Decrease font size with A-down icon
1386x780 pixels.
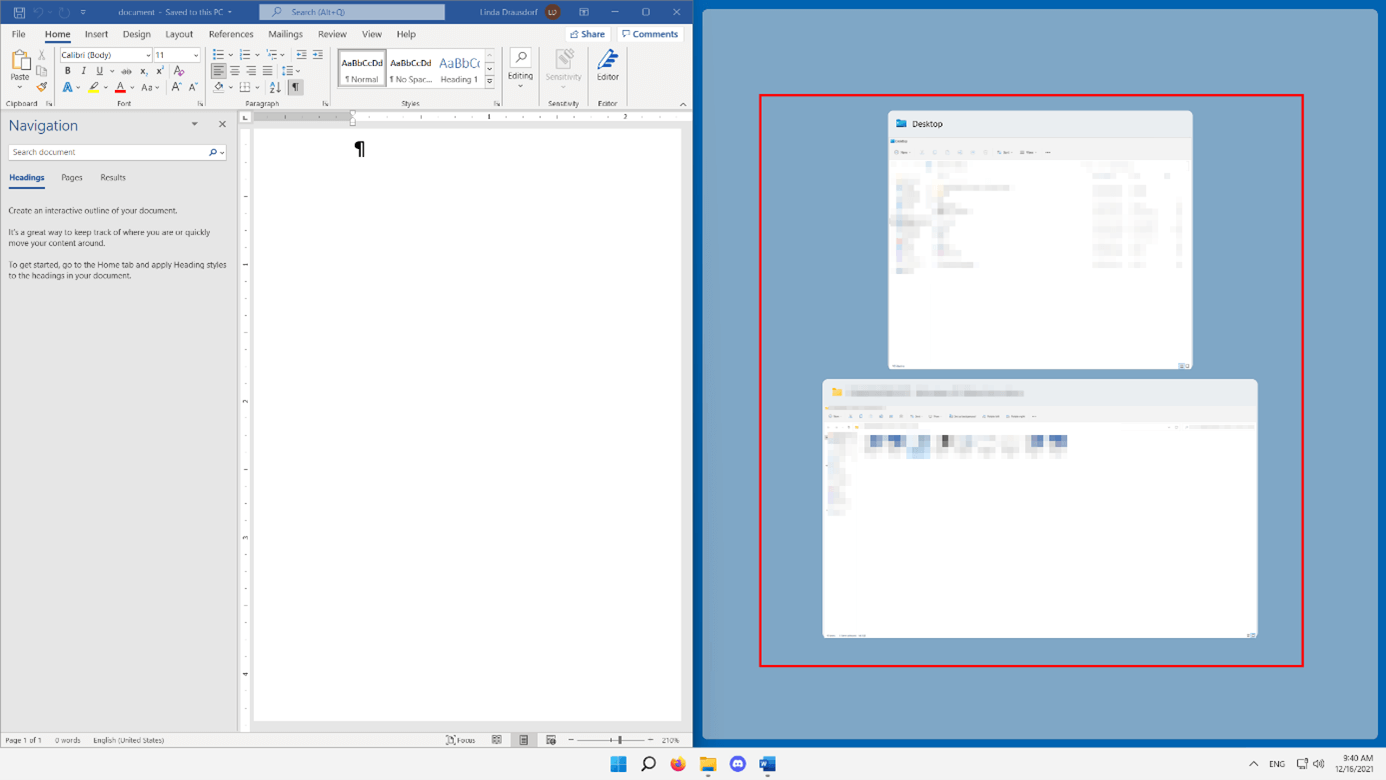(193, 87)
